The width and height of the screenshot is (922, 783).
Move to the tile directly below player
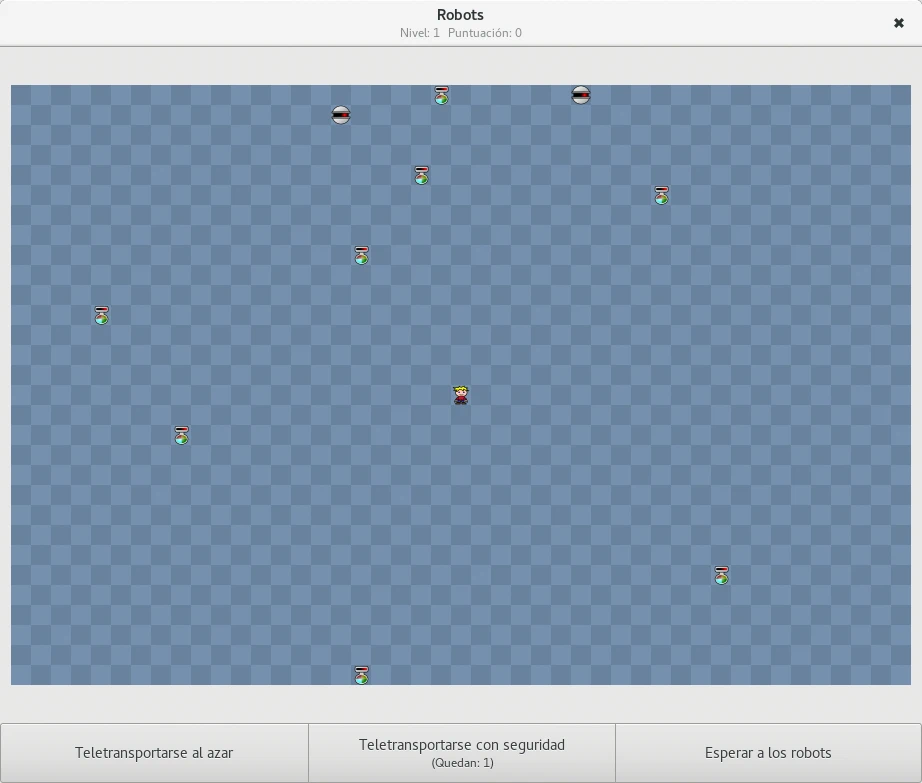coord(461,415)
